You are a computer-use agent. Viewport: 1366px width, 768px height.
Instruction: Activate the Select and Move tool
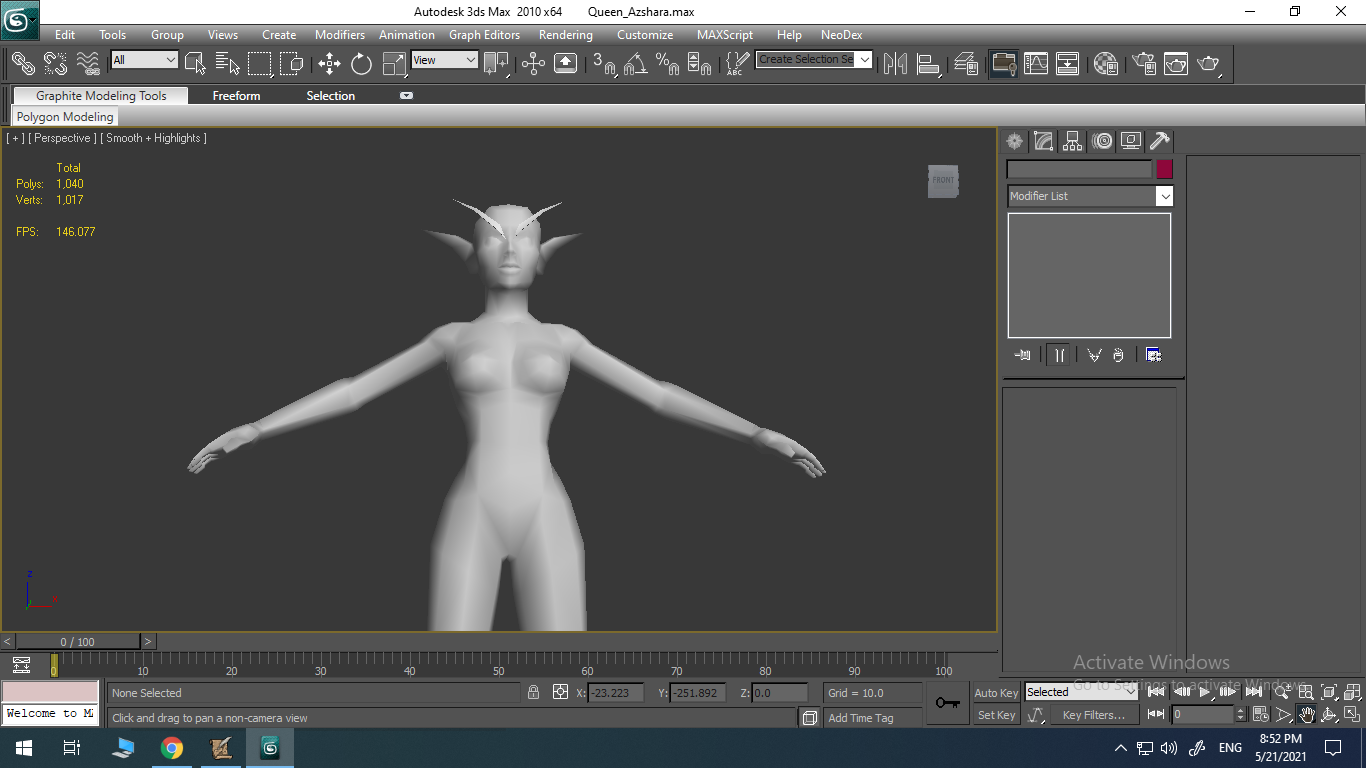pyautogui.click(x=330, y=64)
